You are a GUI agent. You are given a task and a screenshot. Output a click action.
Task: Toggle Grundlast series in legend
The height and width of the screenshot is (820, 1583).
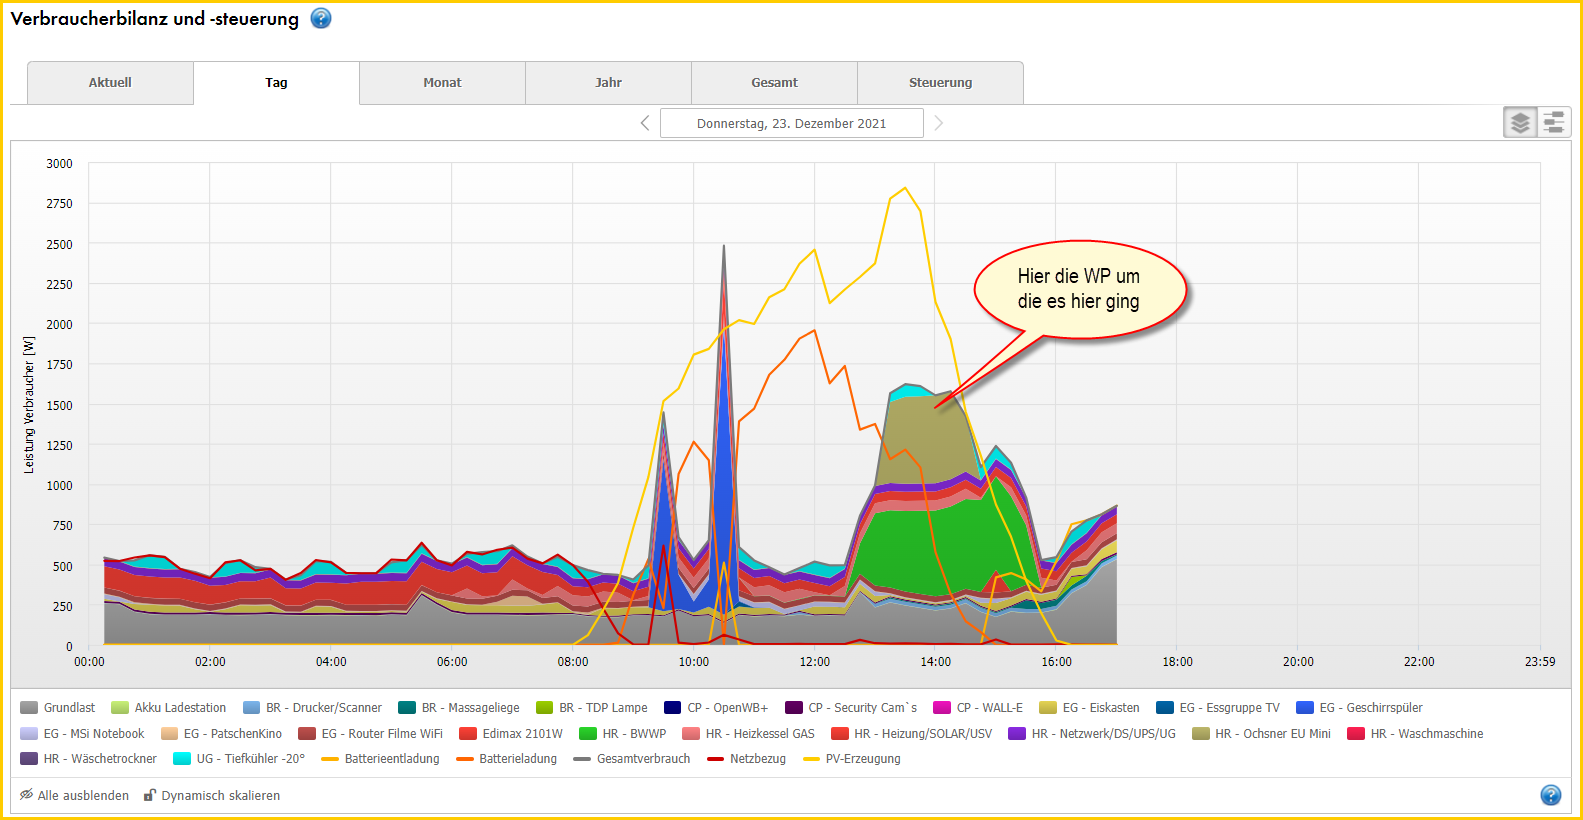tap(57, 708)
